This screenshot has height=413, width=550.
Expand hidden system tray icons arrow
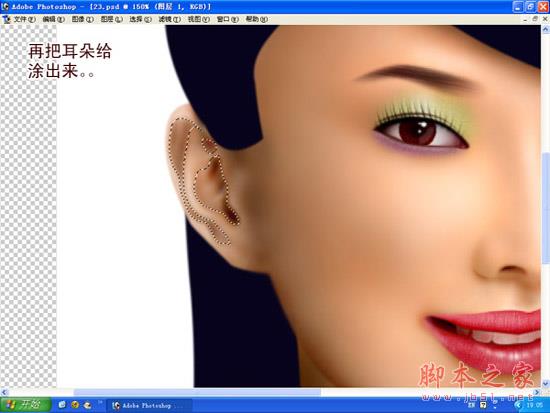point(518,405)
